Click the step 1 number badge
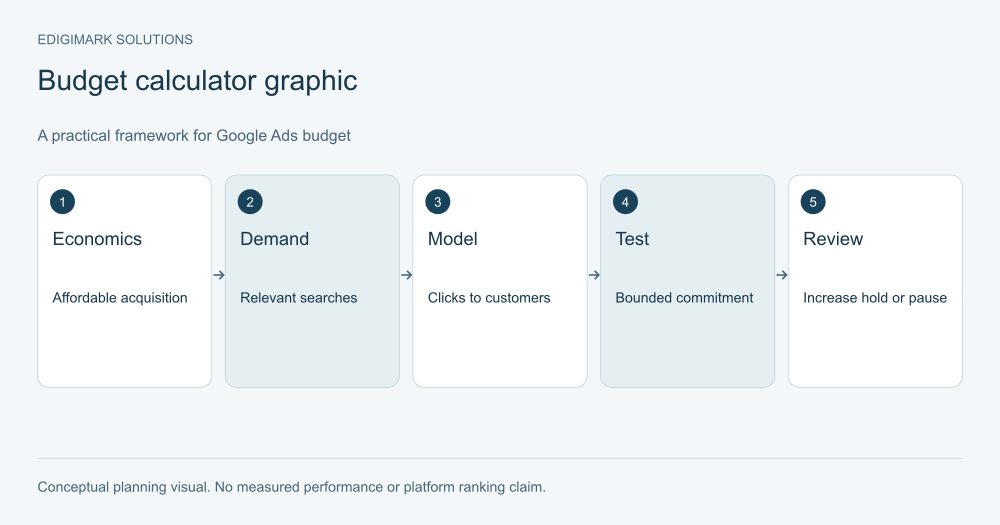The height and width of the screenshot is (525, 1000). click(62, 202)
